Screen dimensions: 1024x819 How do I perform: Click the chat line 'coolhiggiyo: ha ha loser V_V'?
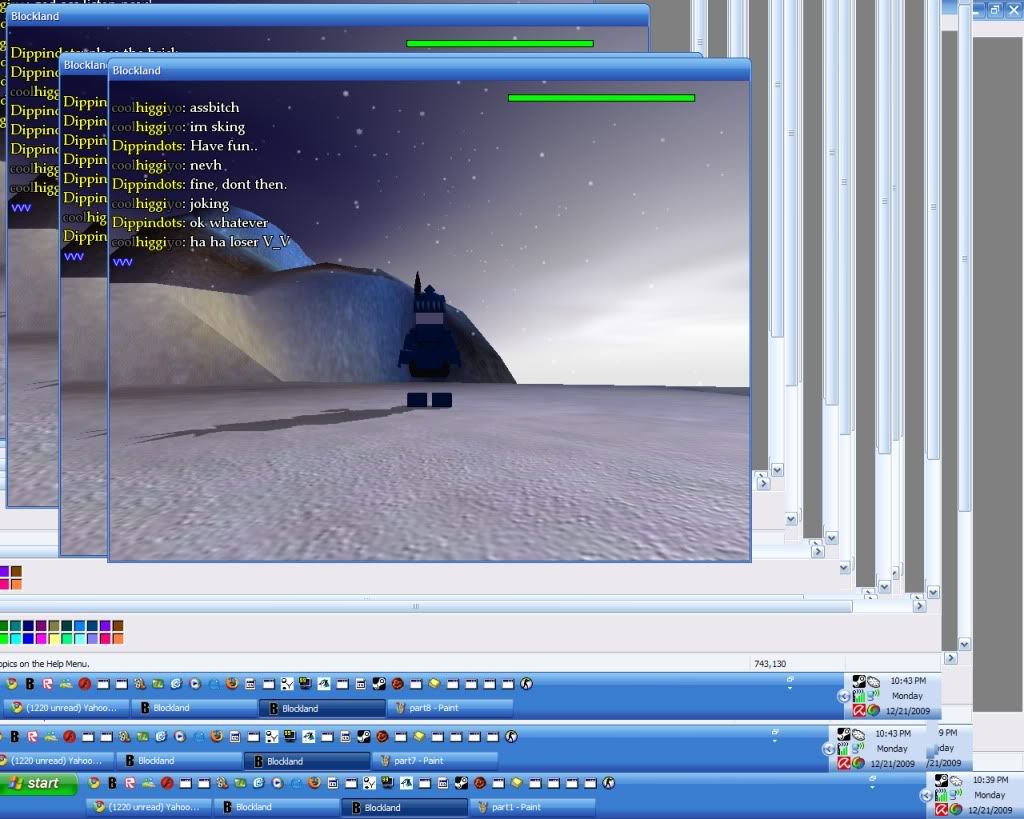201,242
